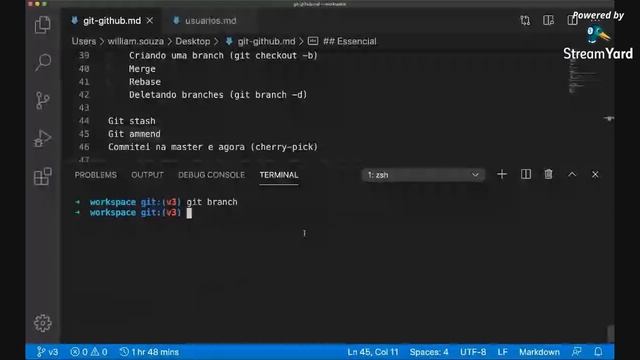The image size is (640, 360).
Task: Click the 1 hr 48 mins timer in status bar
Action: click(x=149, y=352)
